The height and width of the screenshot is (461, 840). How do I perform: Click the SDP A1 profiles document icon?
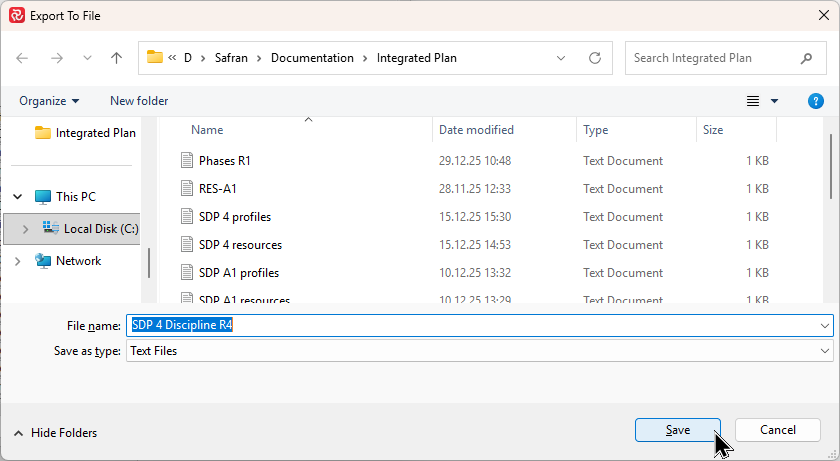pyautogui.click(x=187, y=272)
